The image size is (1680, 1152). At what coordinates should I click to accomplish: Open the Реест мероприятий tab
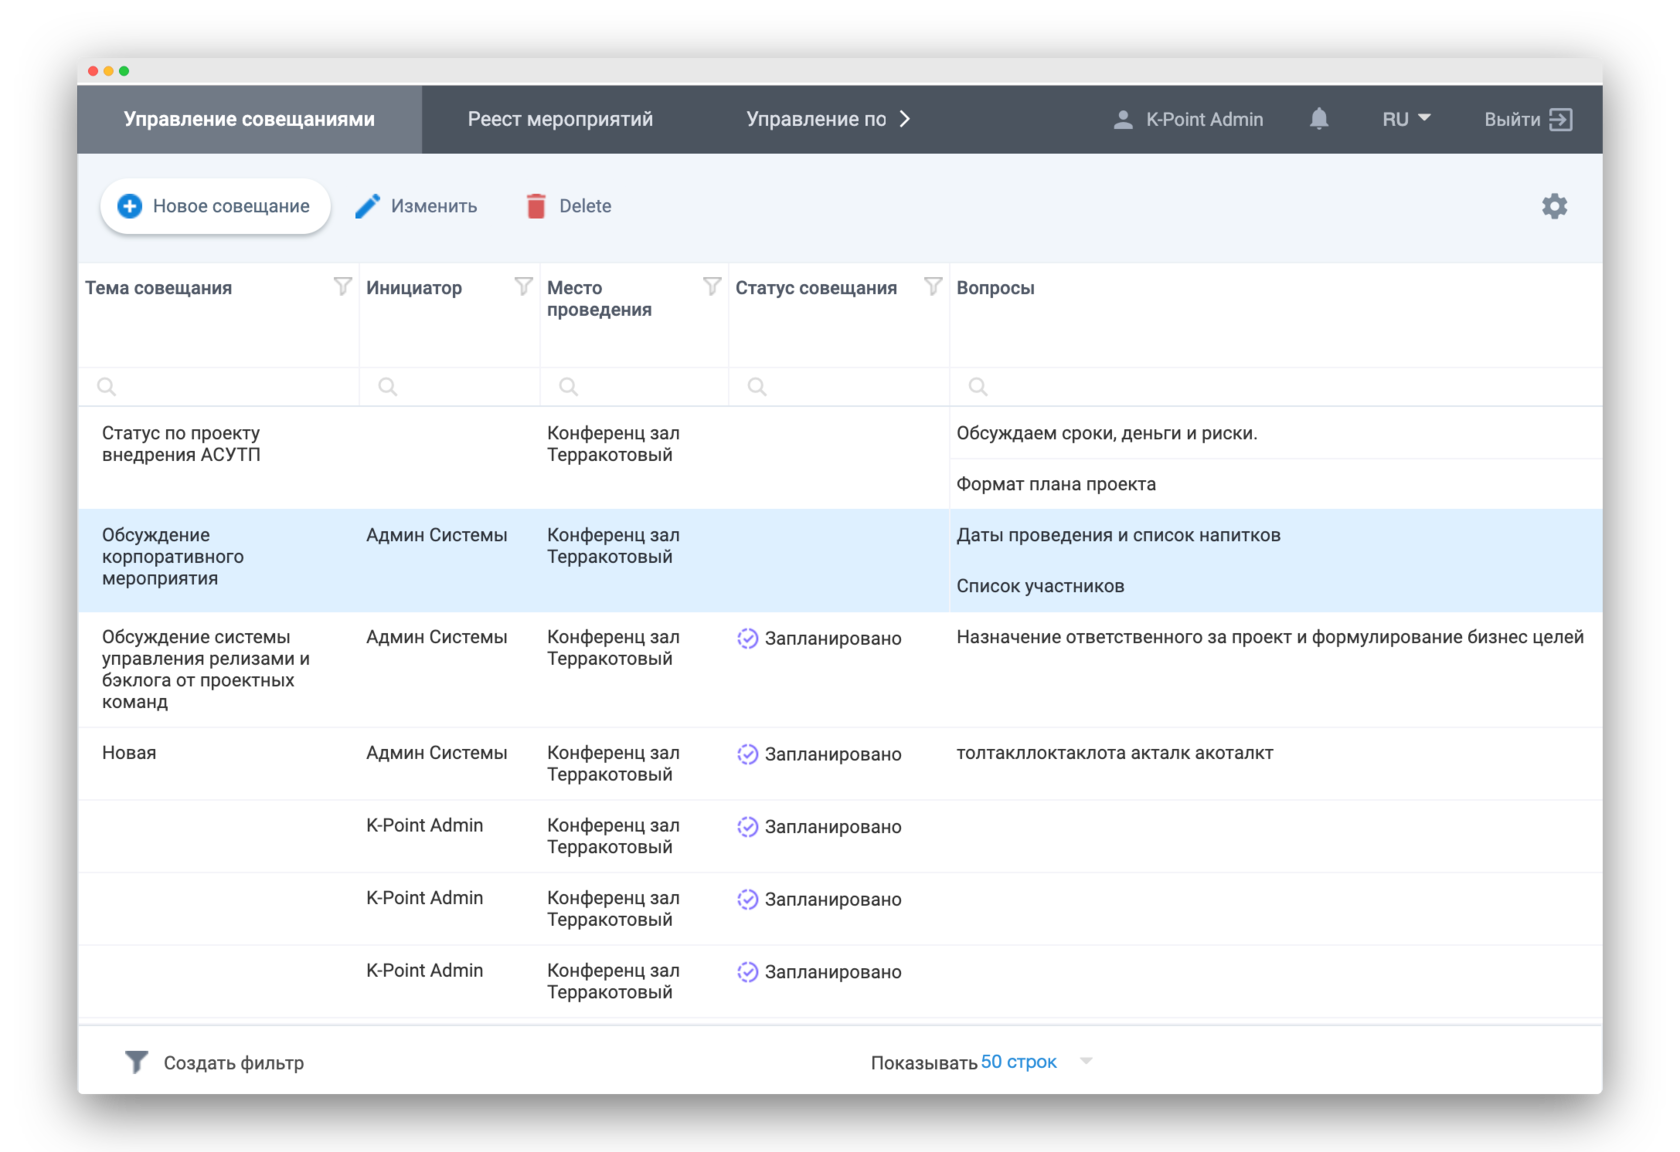click(560, 119)
